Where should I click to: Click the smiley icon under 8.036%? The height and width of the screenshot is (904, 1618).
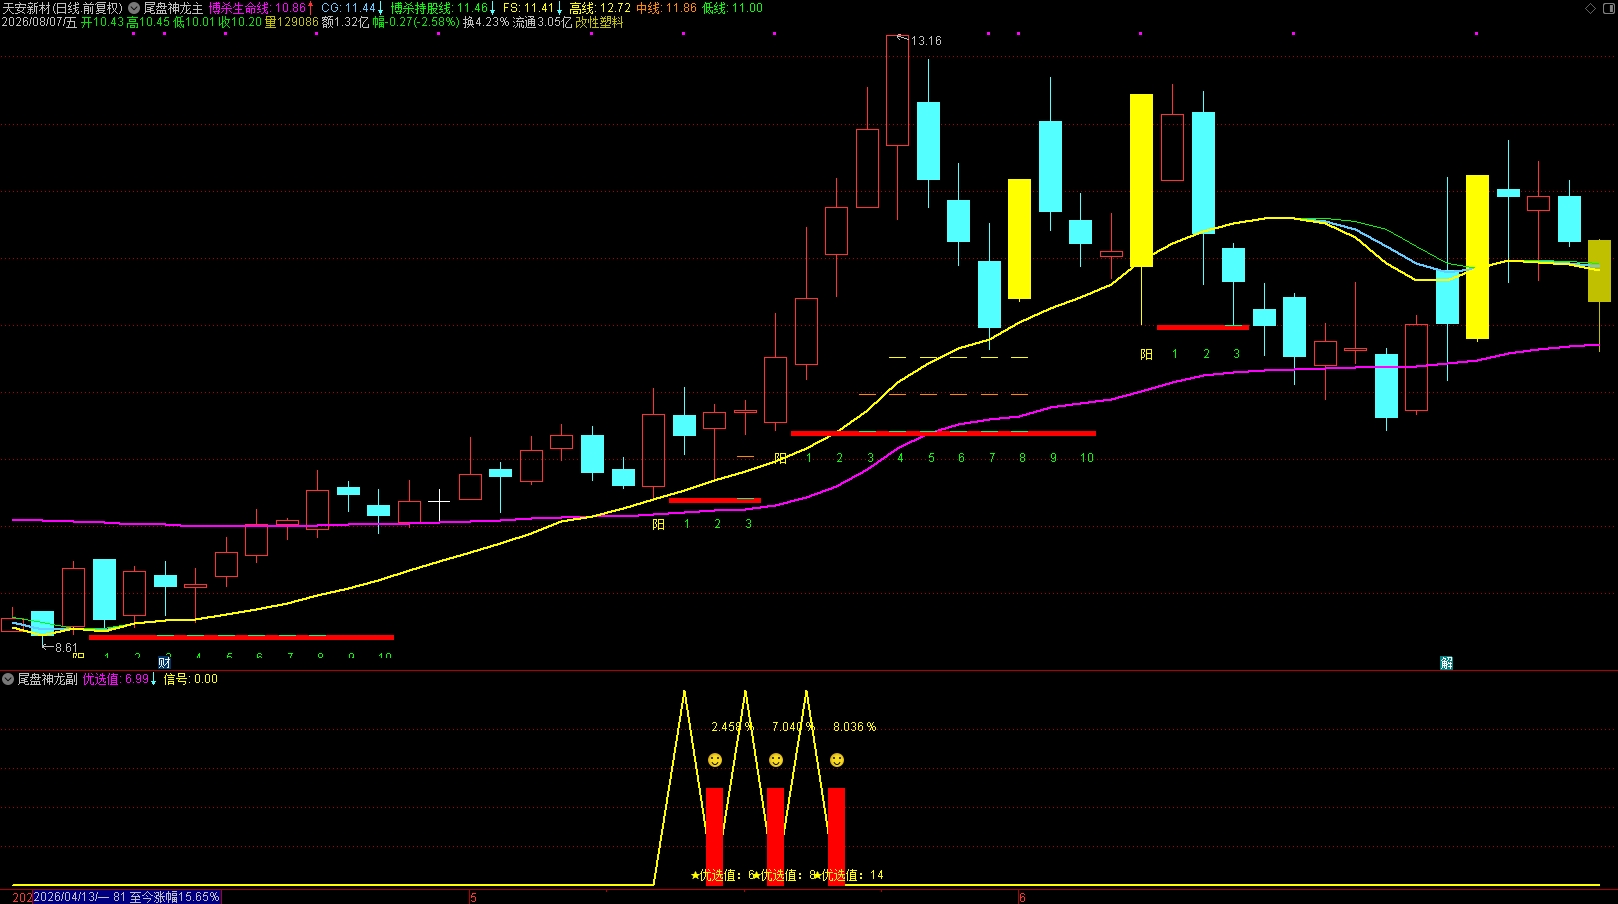837,760
